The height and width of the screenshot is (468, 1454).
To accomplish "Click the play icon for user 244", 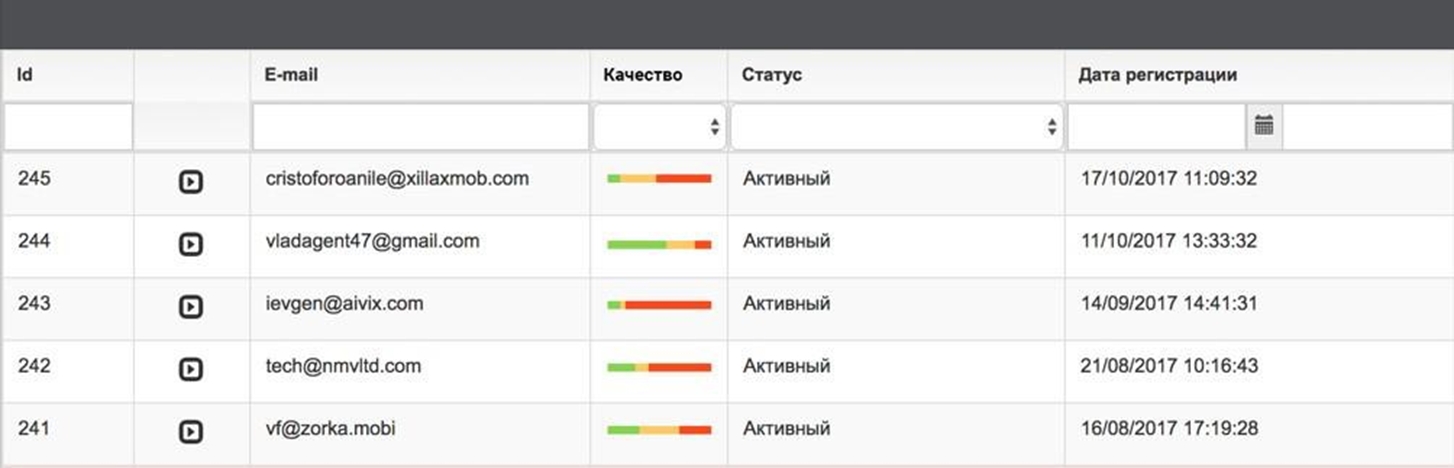I will click(190, 244).
